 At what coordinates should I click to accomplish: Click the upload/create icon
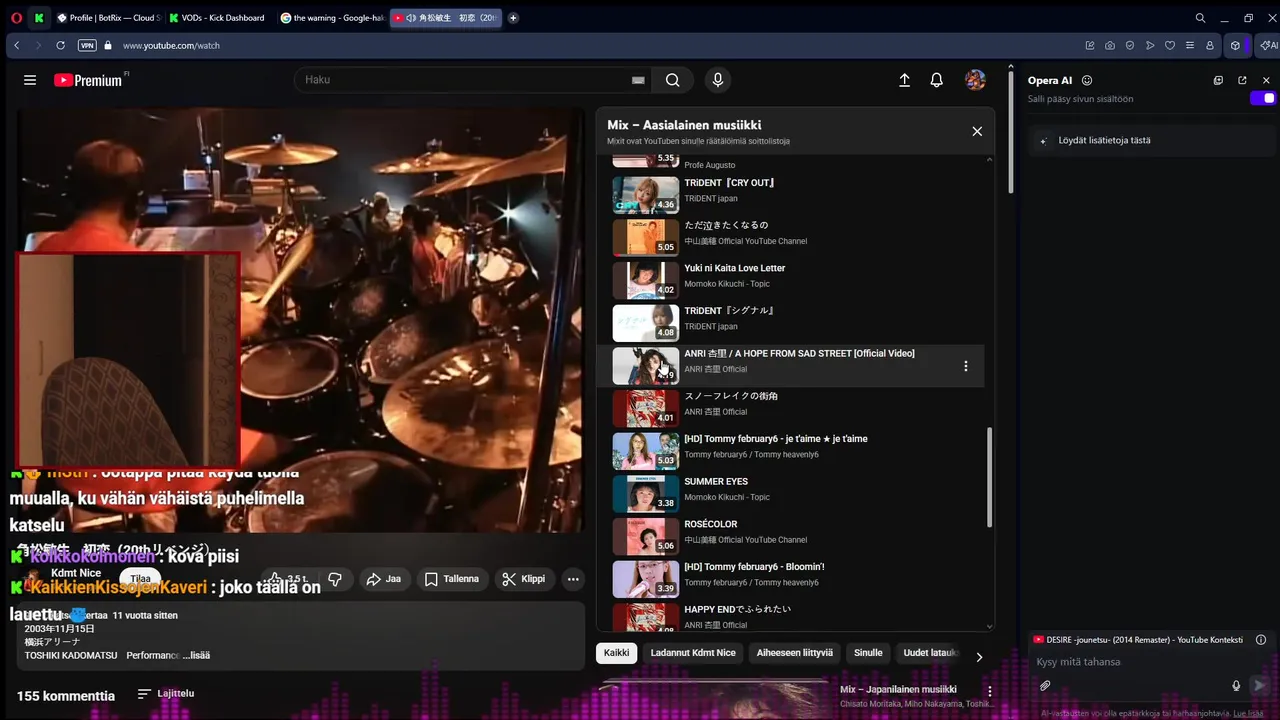pyautogui.click(x=904, y=80)
